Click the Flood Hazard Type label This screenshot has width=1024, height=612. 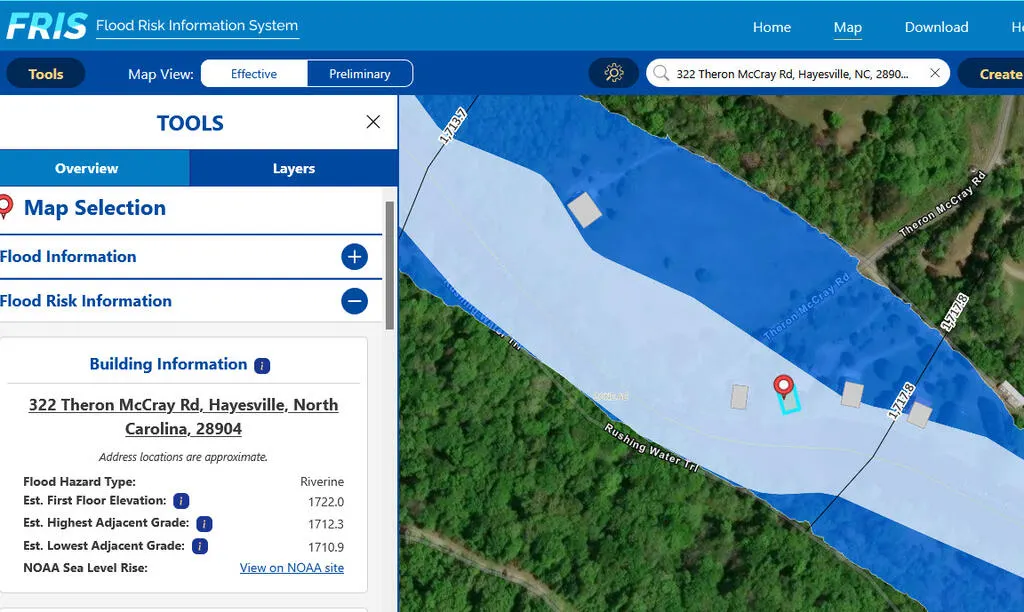tap(80, 482)
